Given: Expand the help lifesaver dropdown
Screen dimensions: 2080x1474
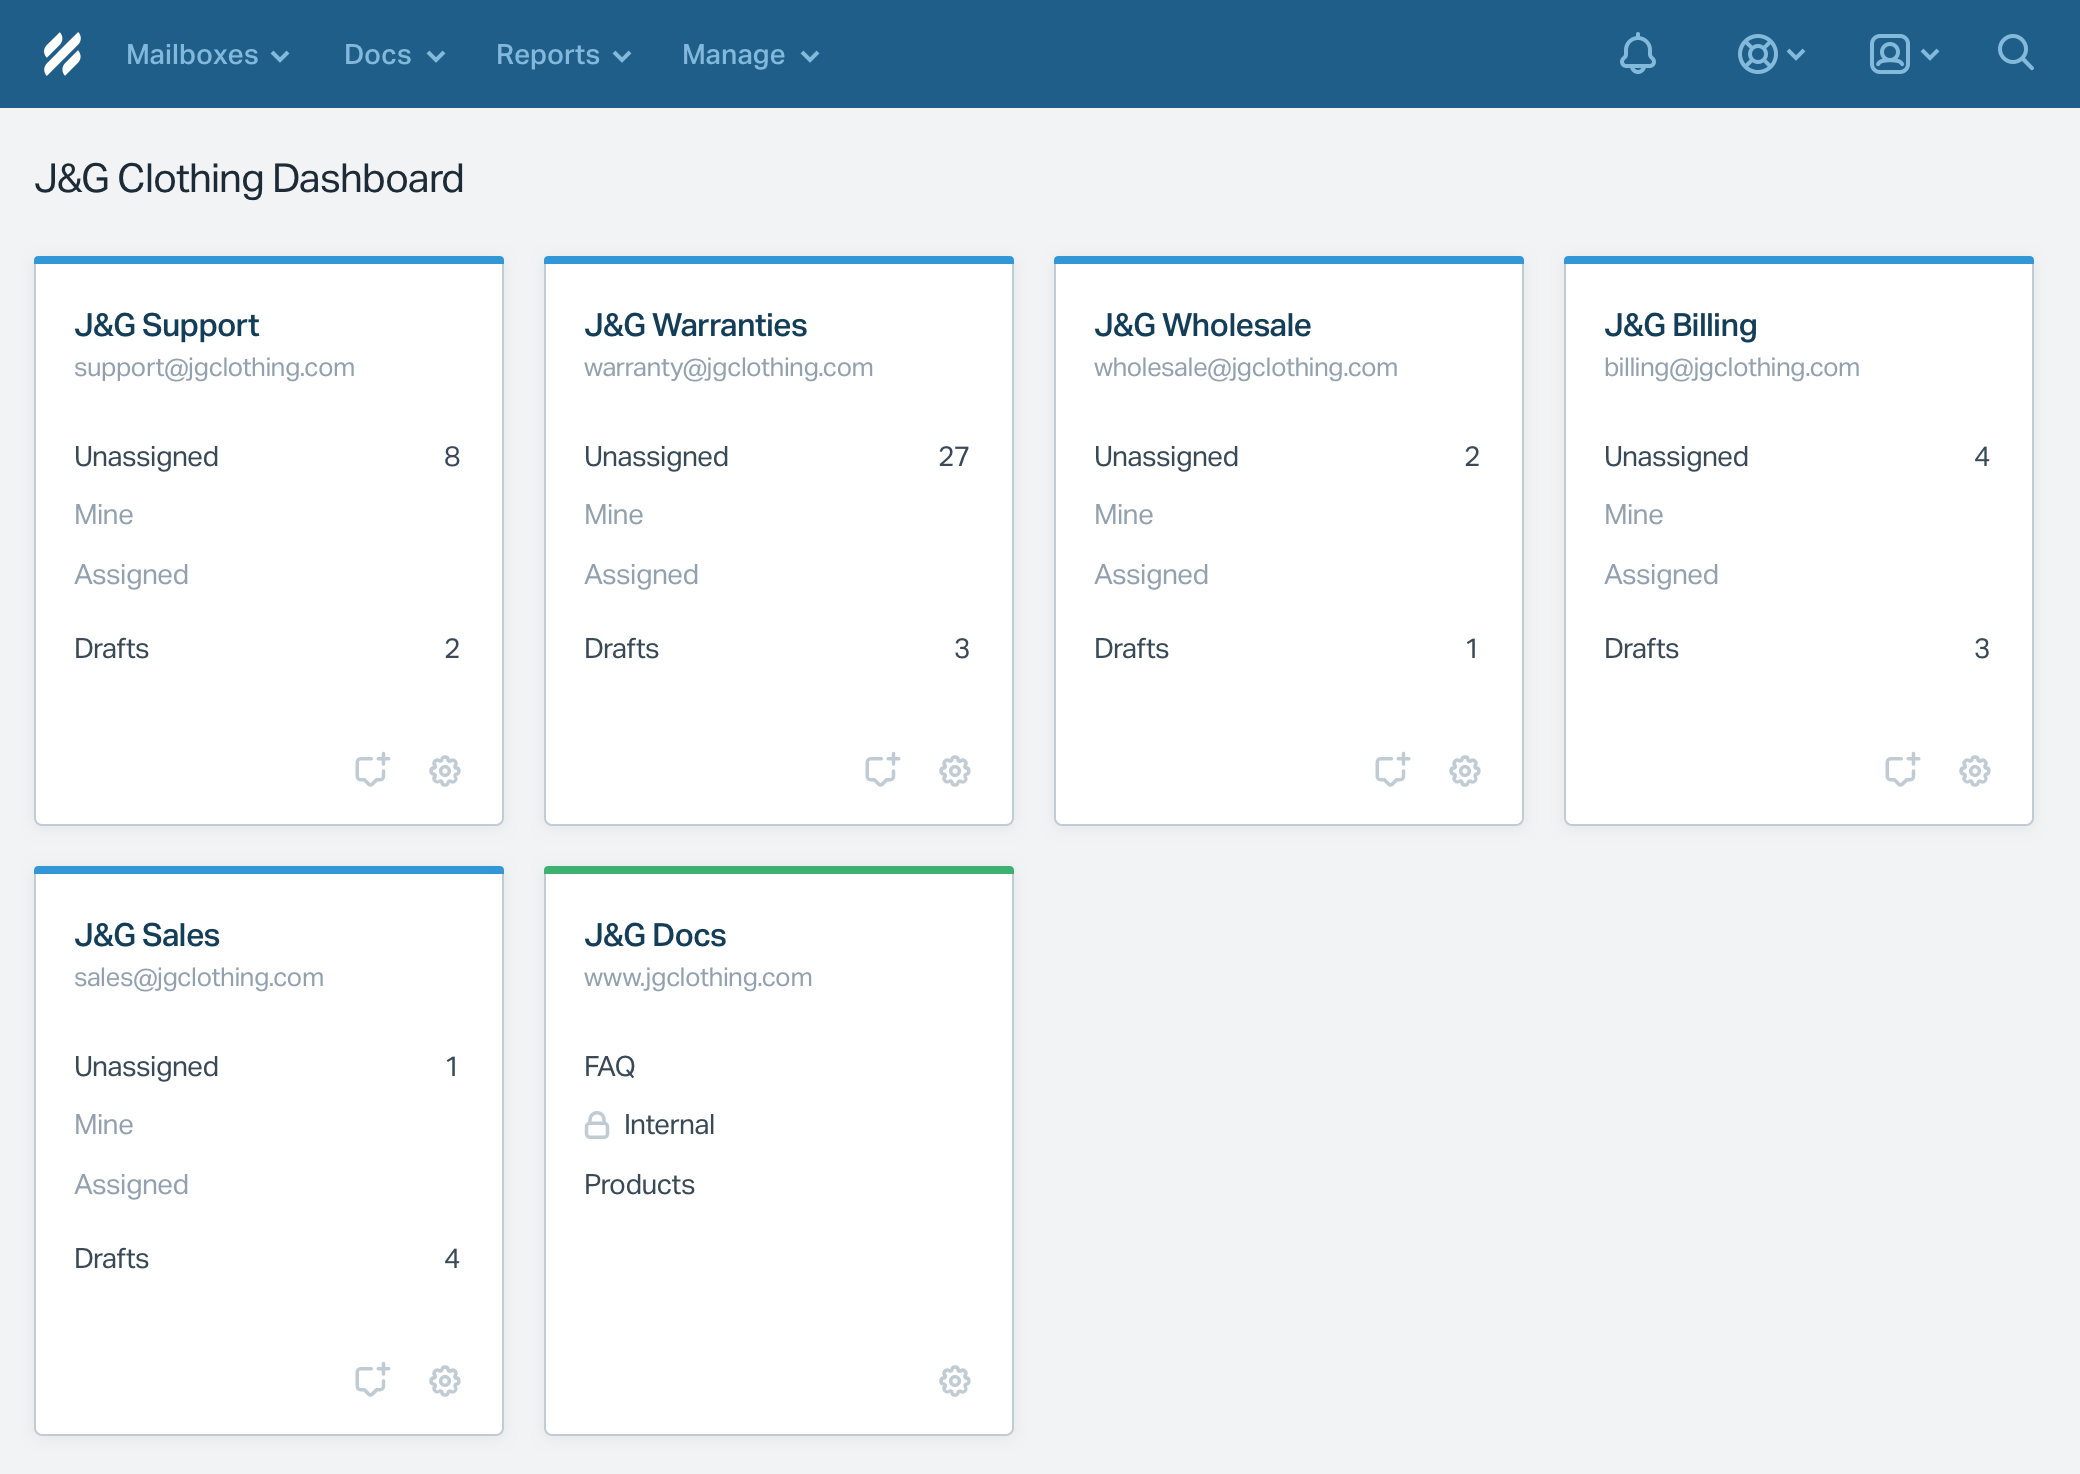Looking at the screenshot, I should (1770, 54).
